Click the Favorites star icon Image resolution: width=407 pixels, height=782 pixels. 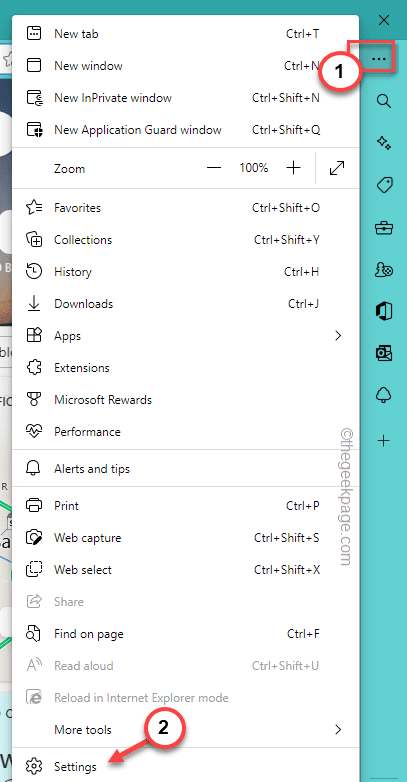tap(34, 207)
